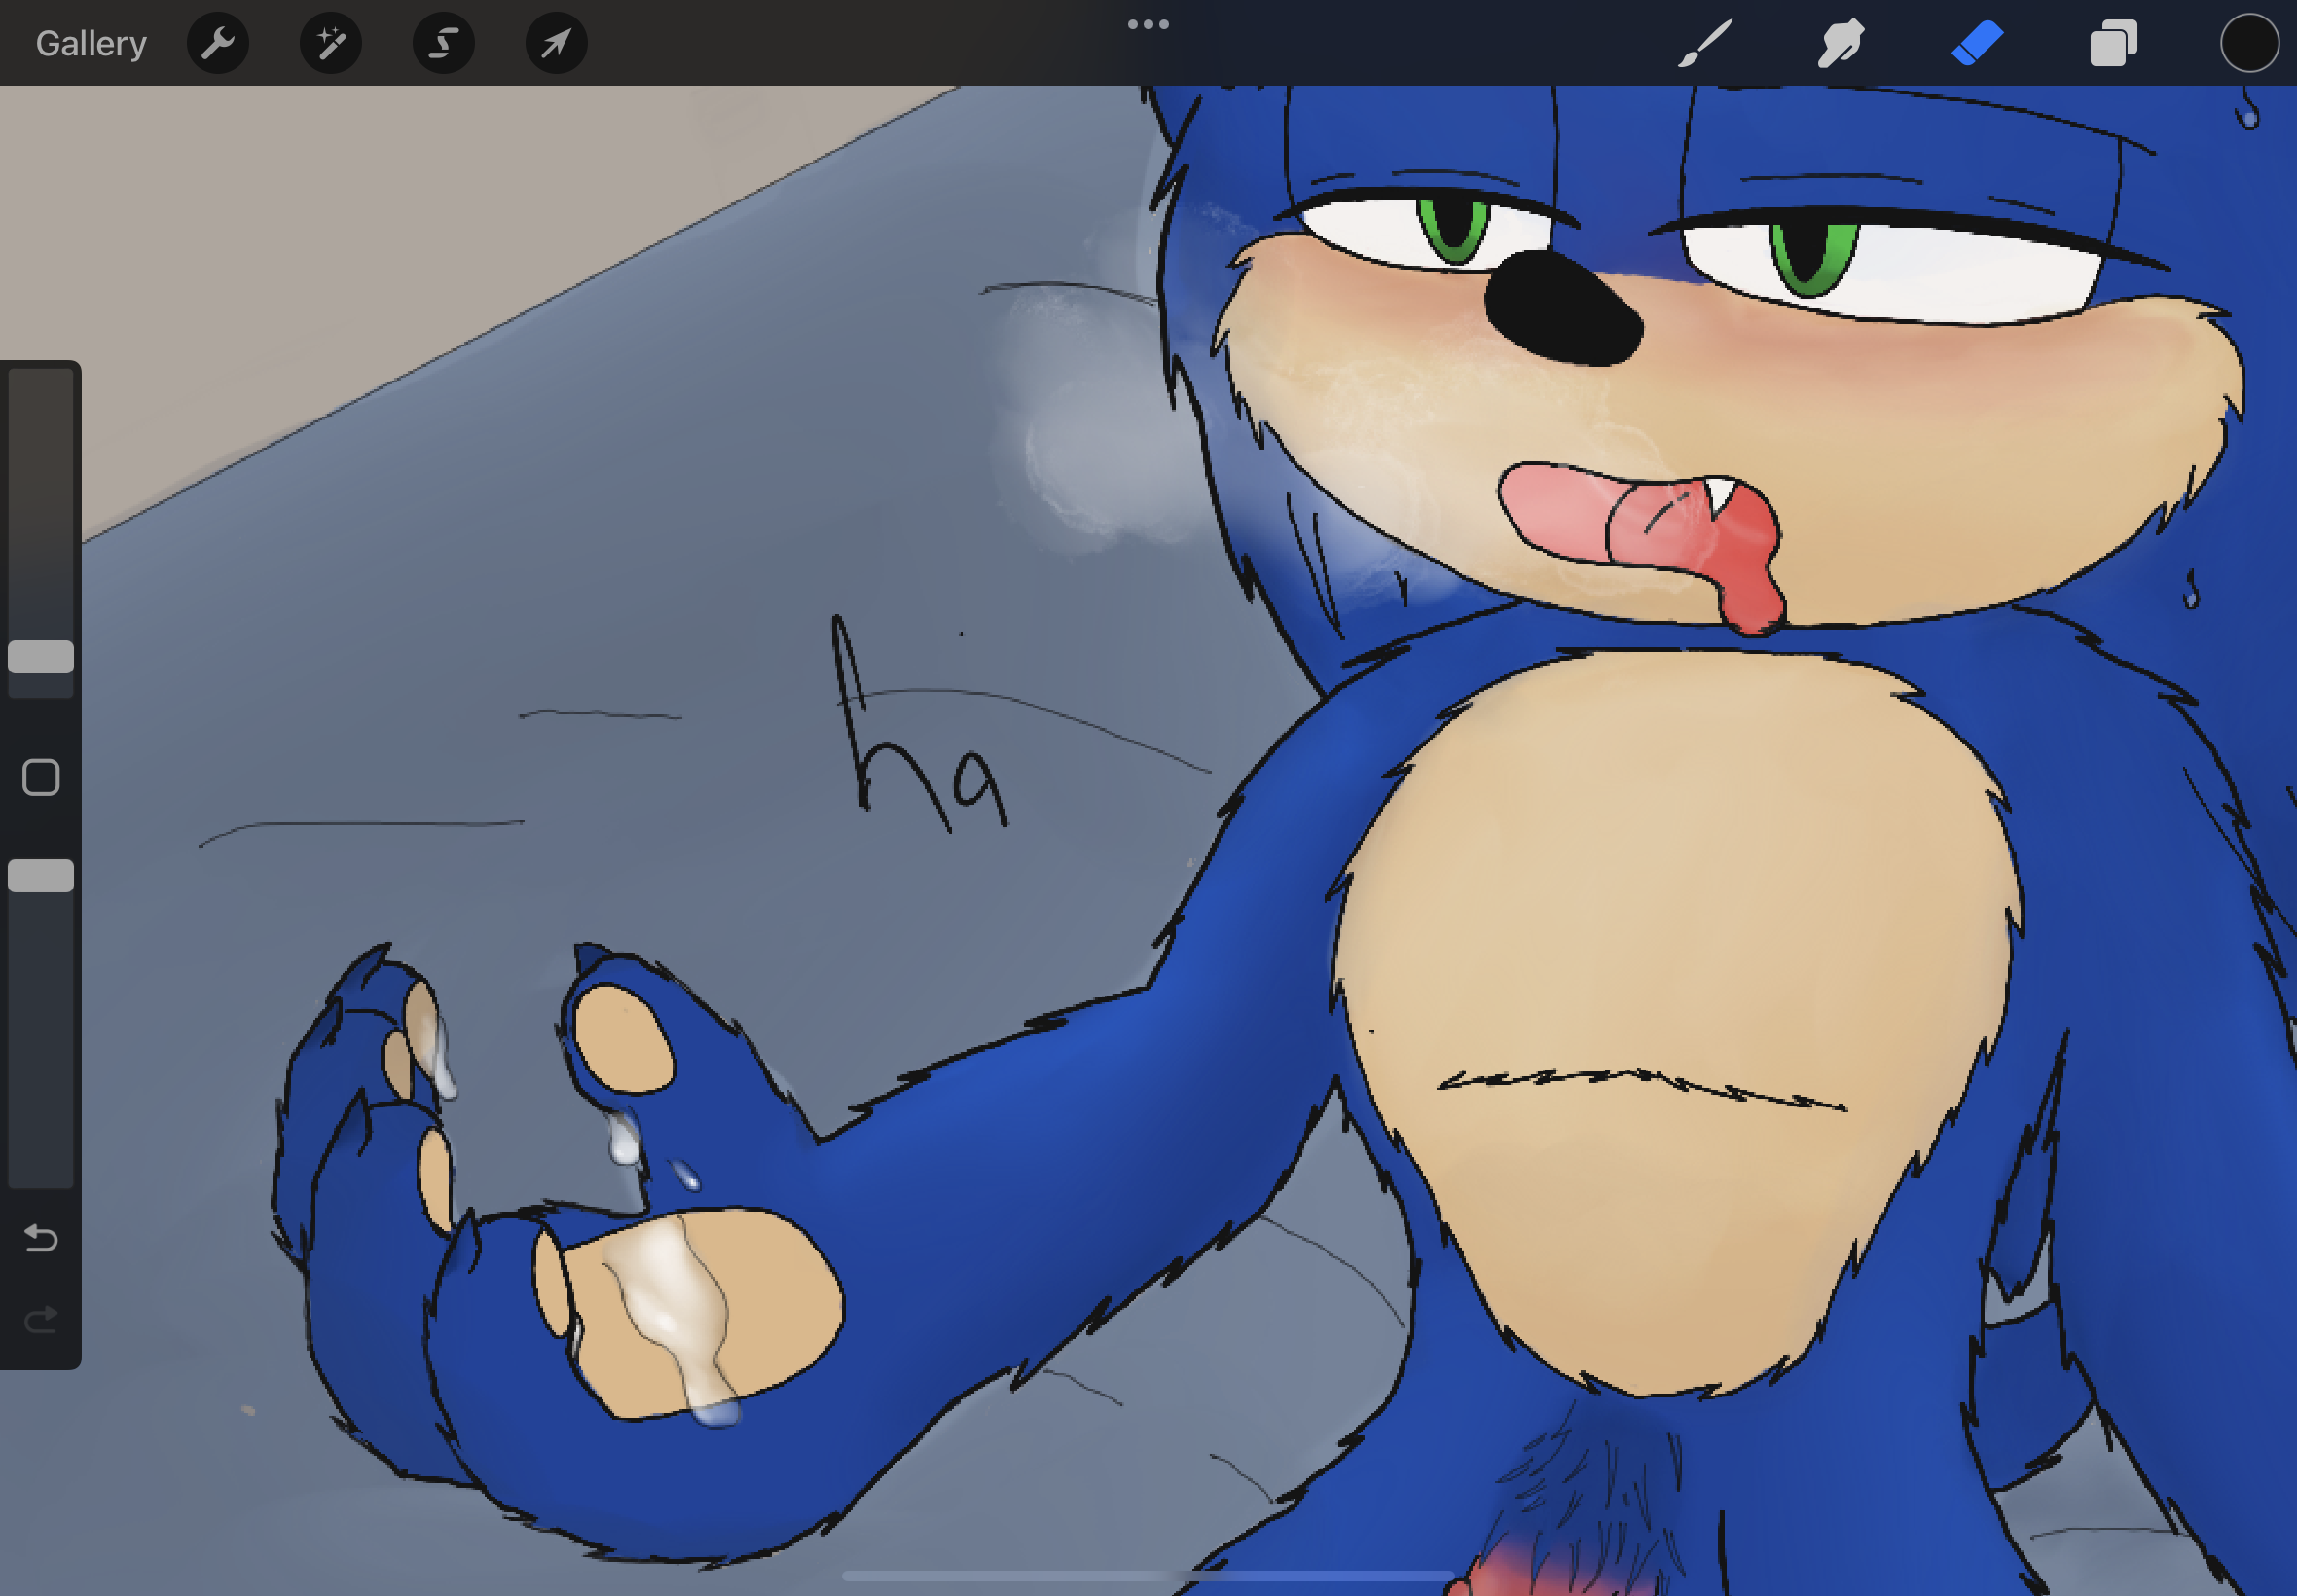Select the Smudge finger tool

pos(1840,43)
